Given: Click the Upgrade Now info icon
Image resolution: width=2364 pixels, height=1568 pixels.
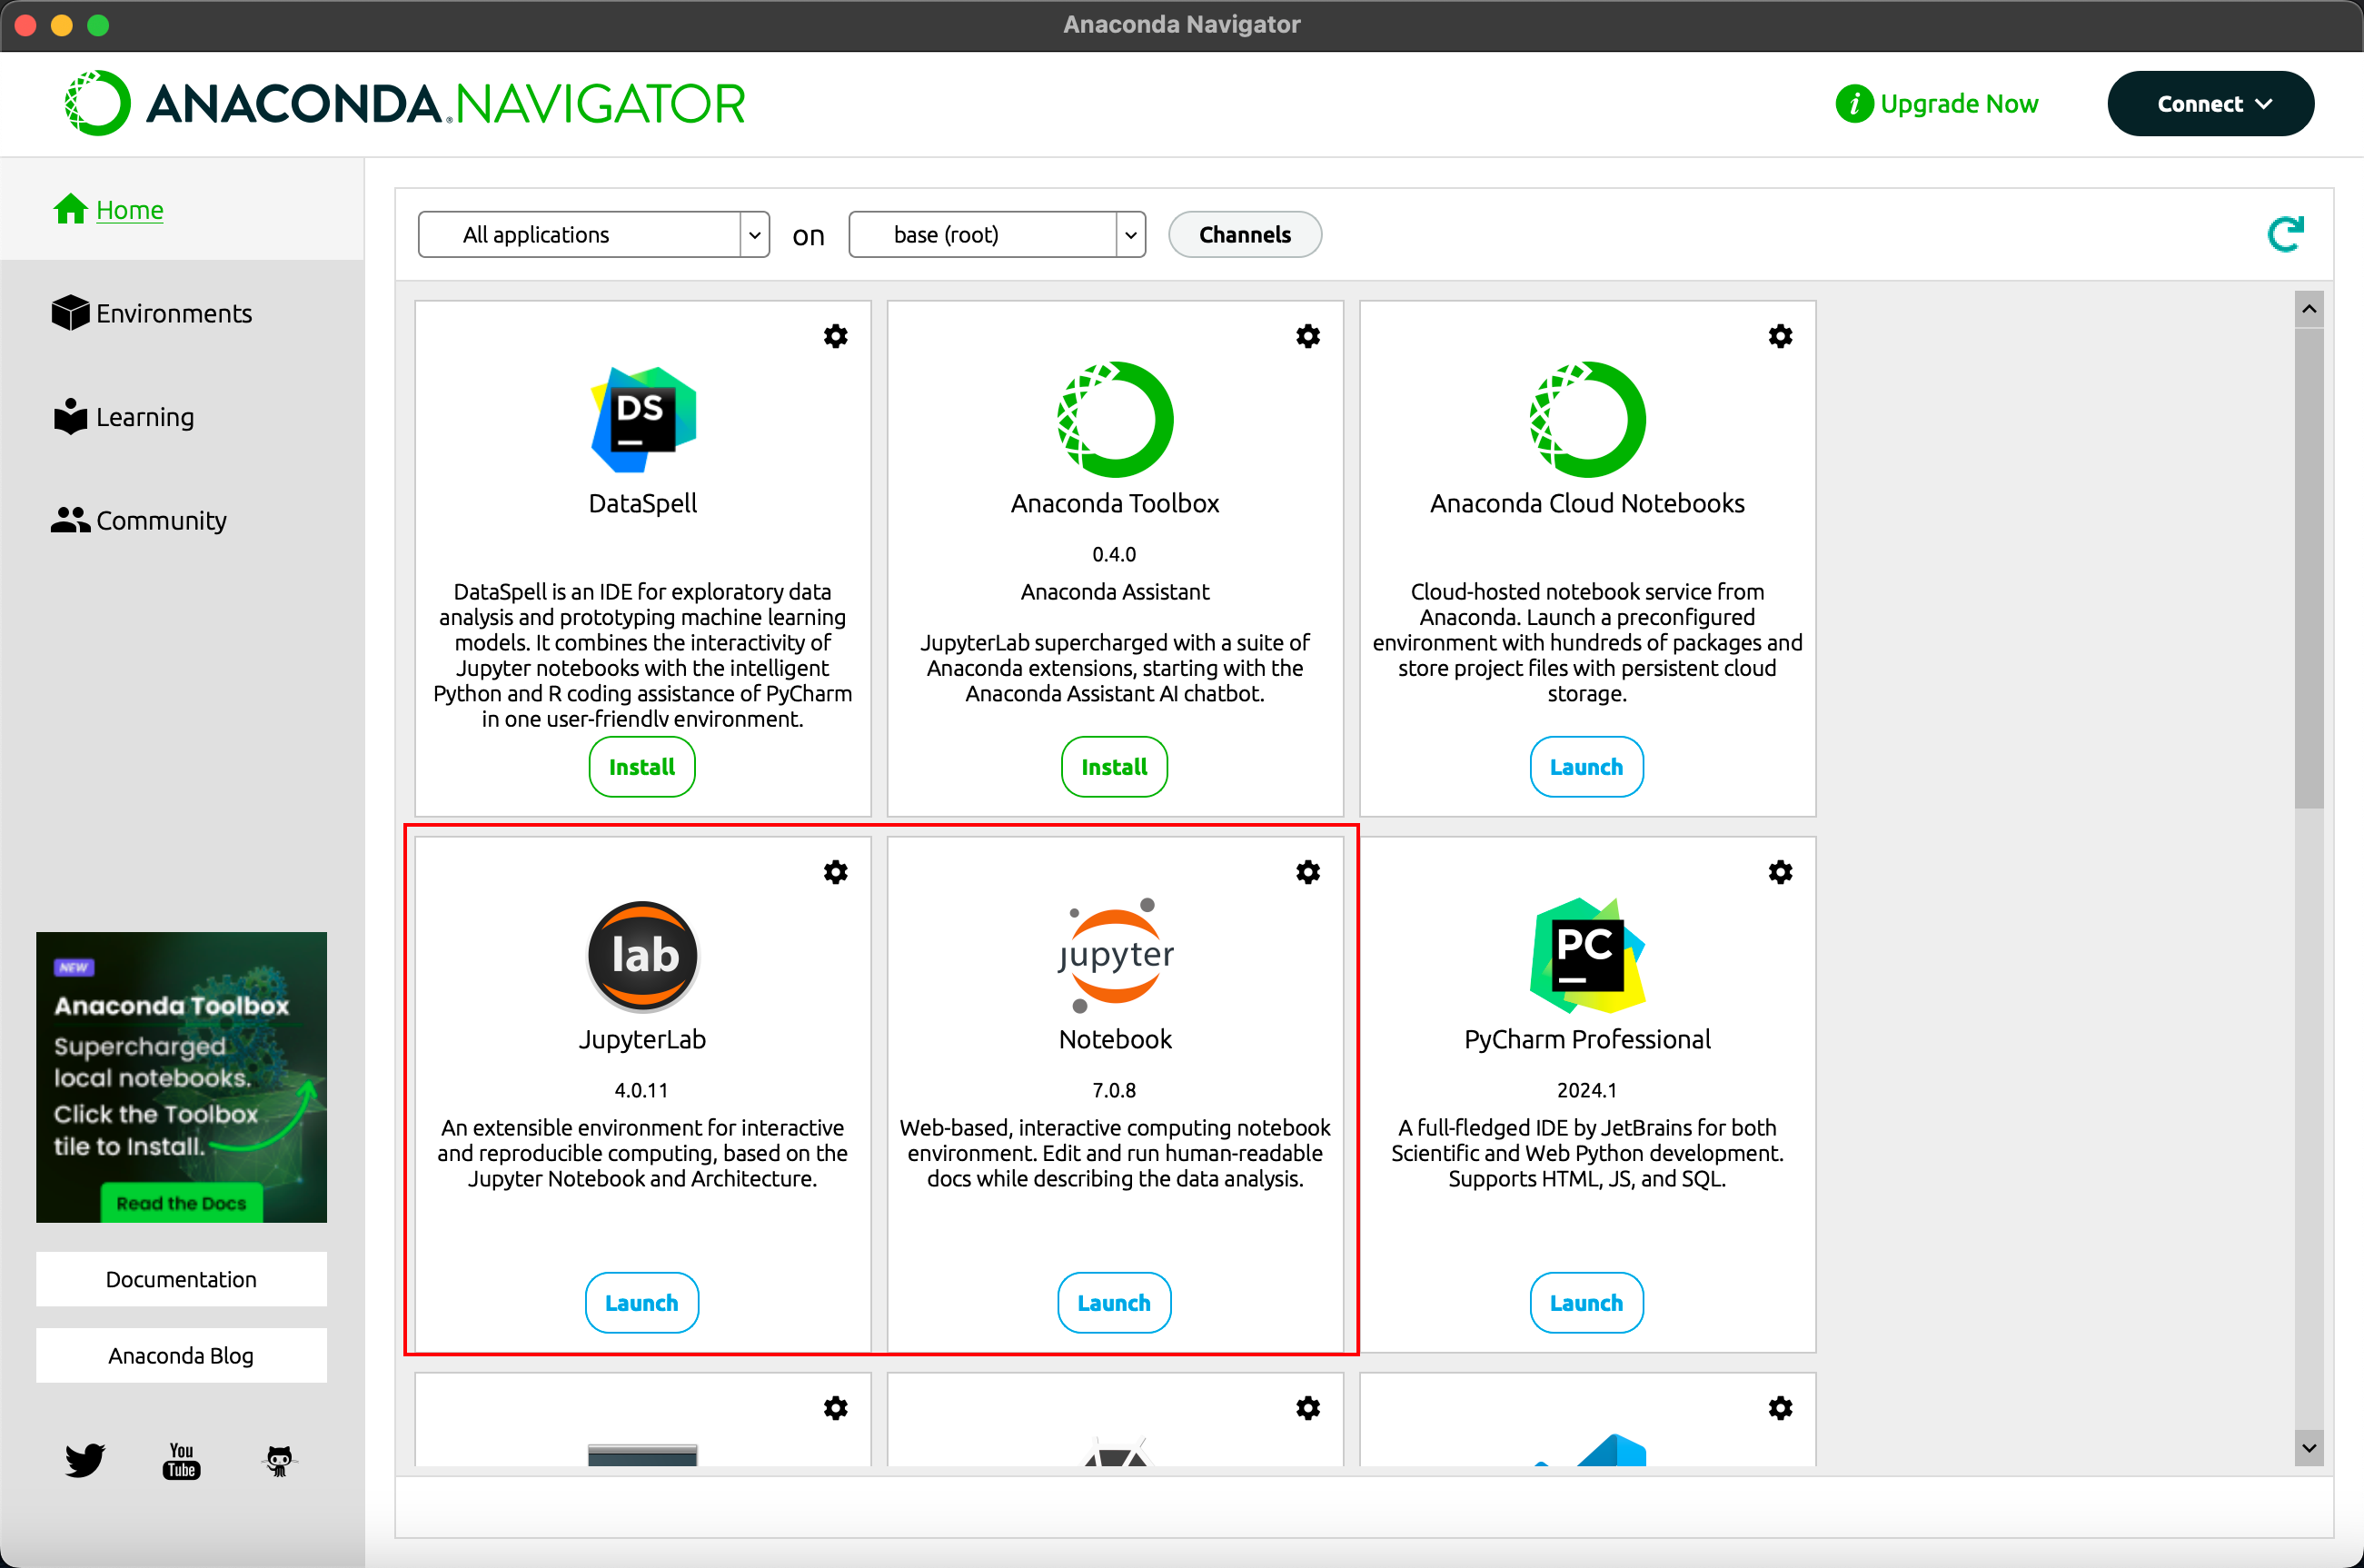Looking at the screenshot, I should [1854, 104].
